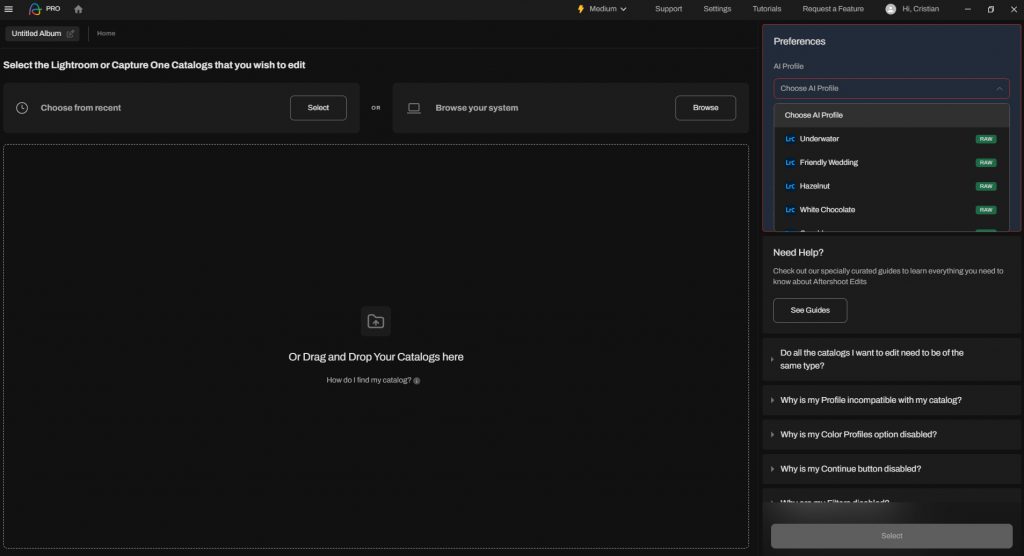
Task: Click the See Guides button
Action: tap(809, 311)
